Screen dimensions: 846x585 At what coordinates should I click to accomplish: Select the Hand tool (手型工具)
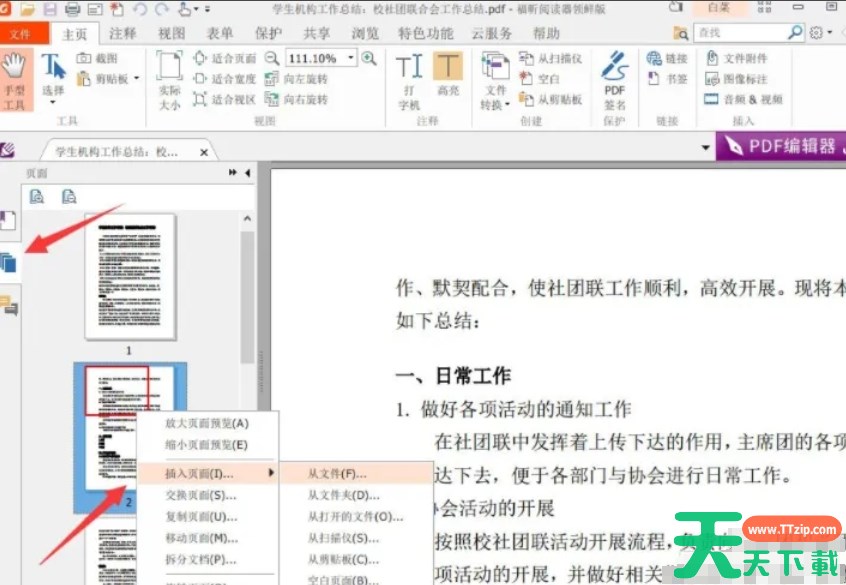pos(14,80)
